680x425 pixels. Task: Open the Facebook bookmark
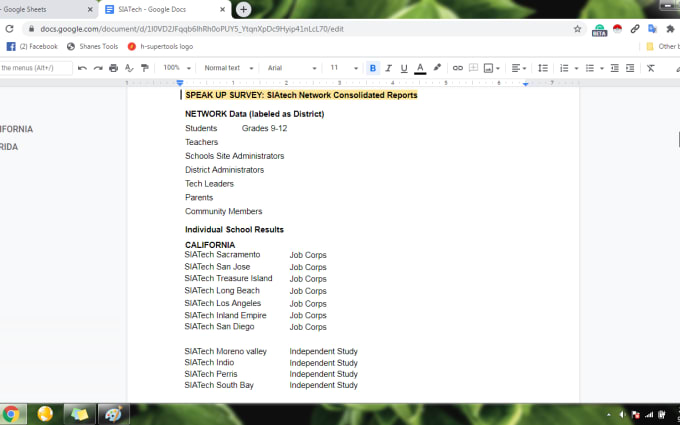(x=32, y=46)
